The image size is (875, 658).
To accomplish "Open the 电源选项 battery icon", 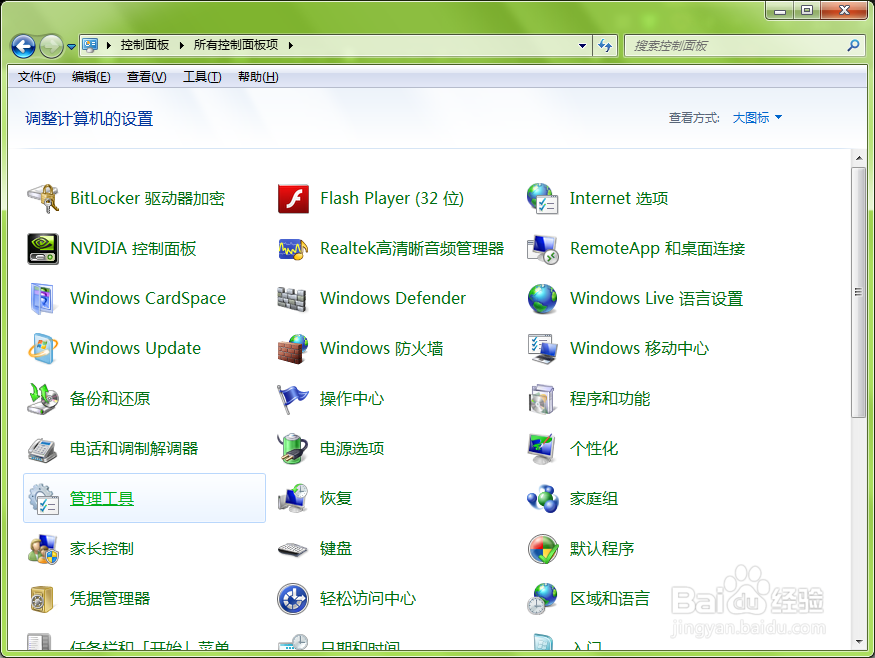I will coord(293,449).
